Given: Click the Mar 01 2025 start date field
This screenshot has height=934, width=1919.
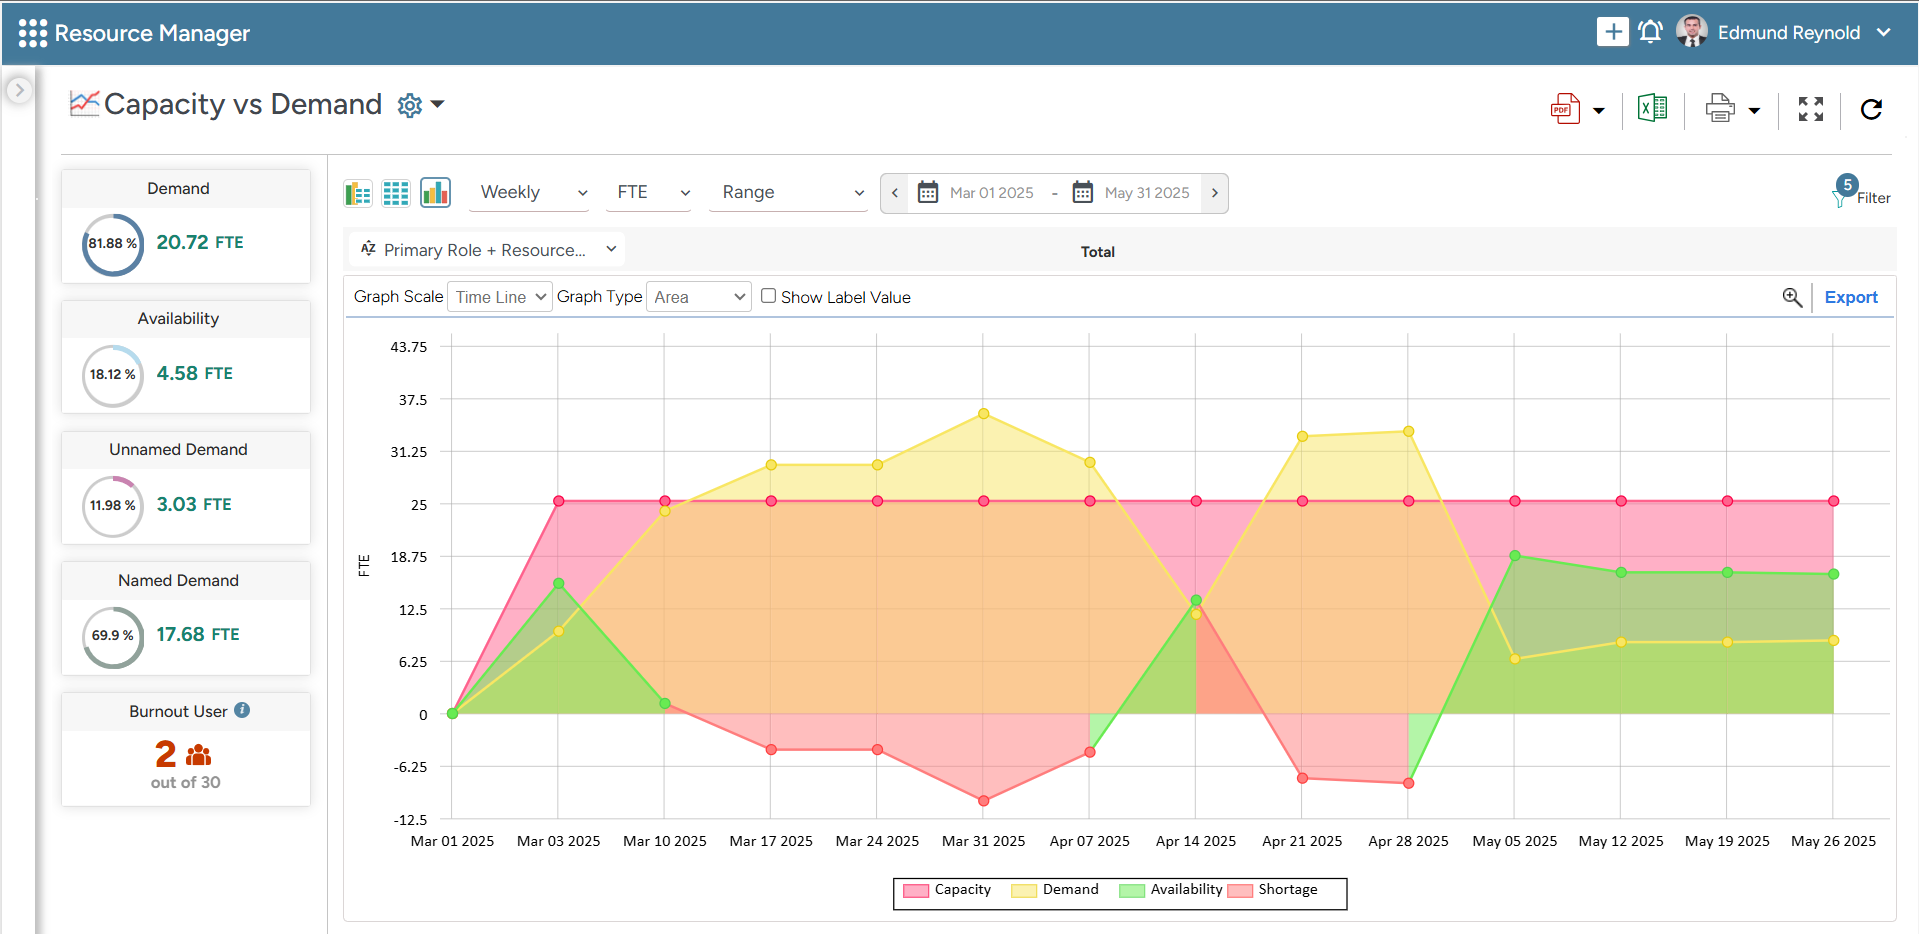Looking at the screenshot, I should 991,193.
